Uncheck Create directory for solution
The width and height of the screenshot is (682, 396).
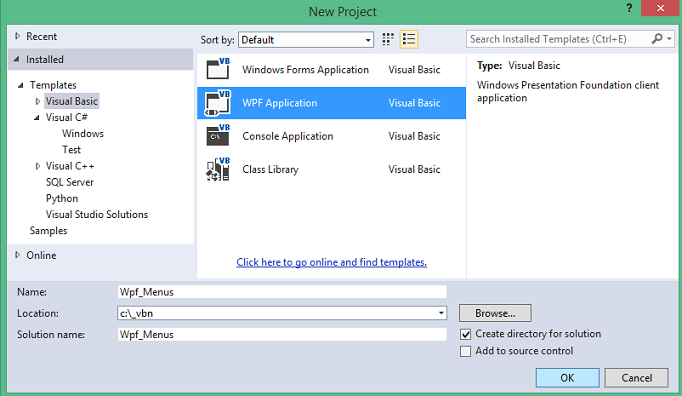(465, 334)
